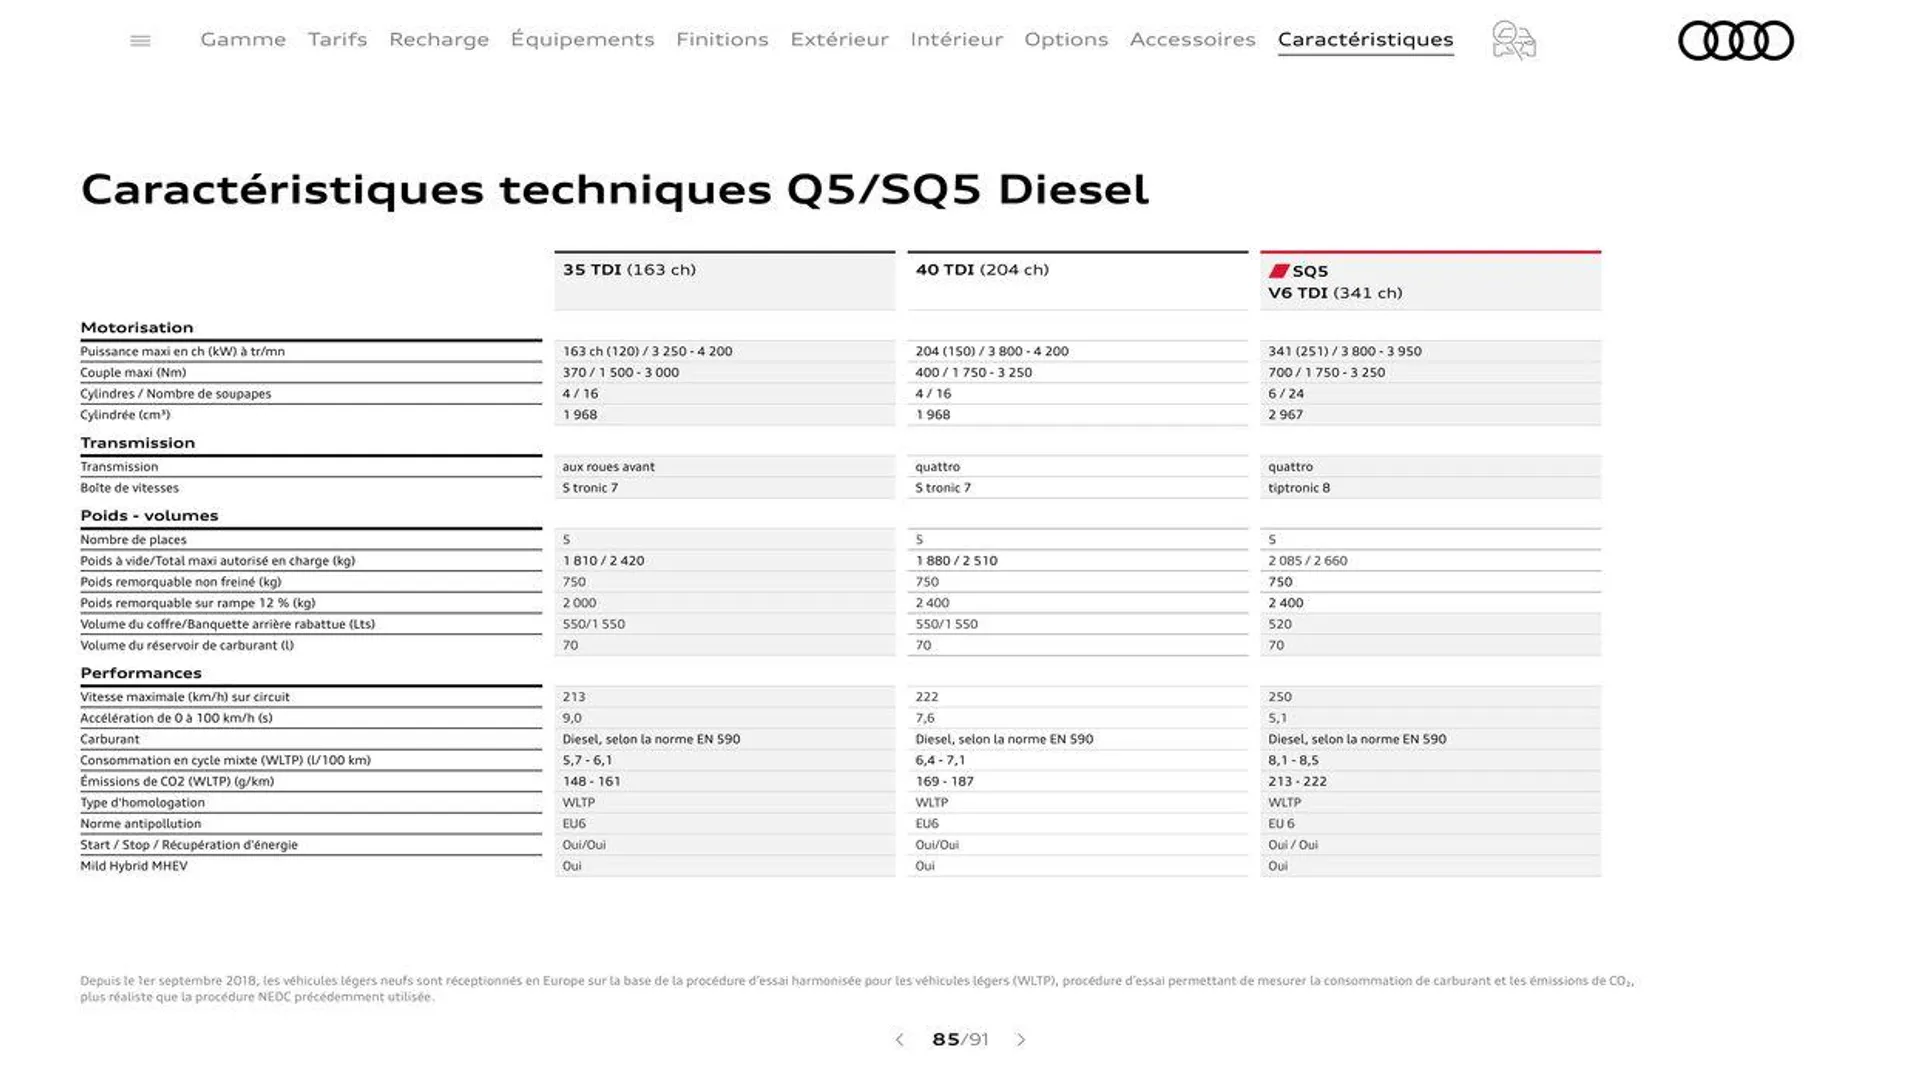Click the Norme antipollution row label
1920x1080 pixels.
click(140, 823)
